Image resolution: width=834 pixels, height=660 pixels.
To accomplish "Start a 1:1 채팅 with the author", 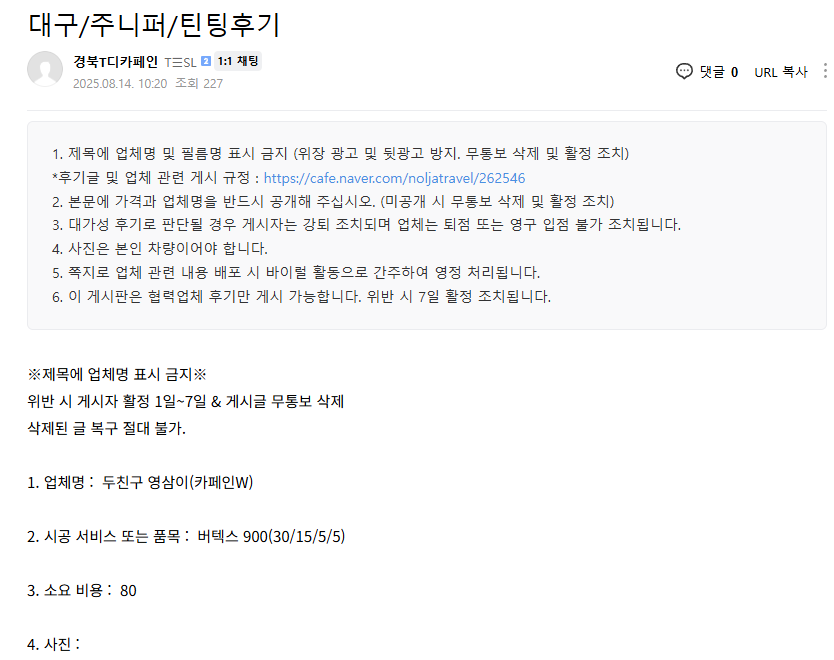I will [238, 62].
